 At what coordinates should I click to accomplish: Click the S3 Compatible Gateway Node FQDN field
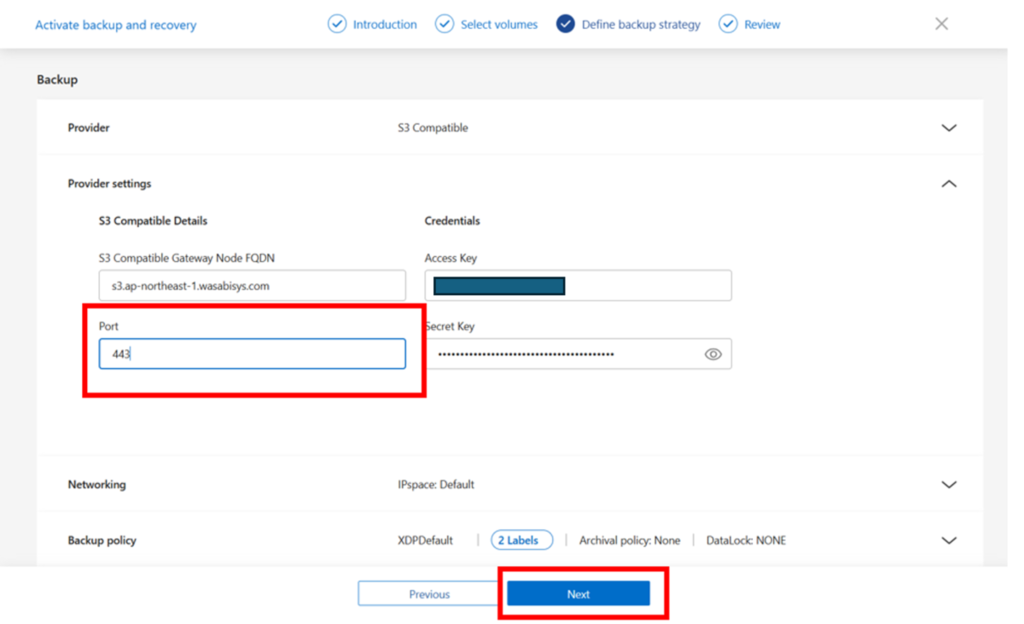[x=252, y=286]
